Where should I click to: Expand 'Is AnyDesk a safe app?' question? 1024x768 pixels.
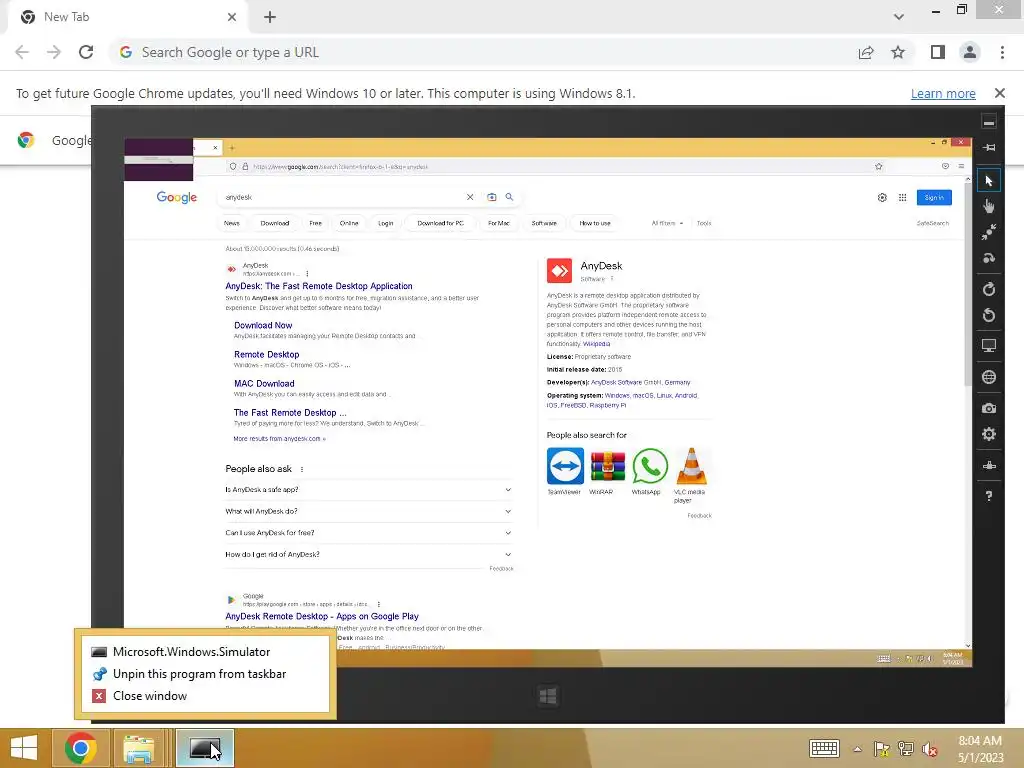(x=368, y=490)
